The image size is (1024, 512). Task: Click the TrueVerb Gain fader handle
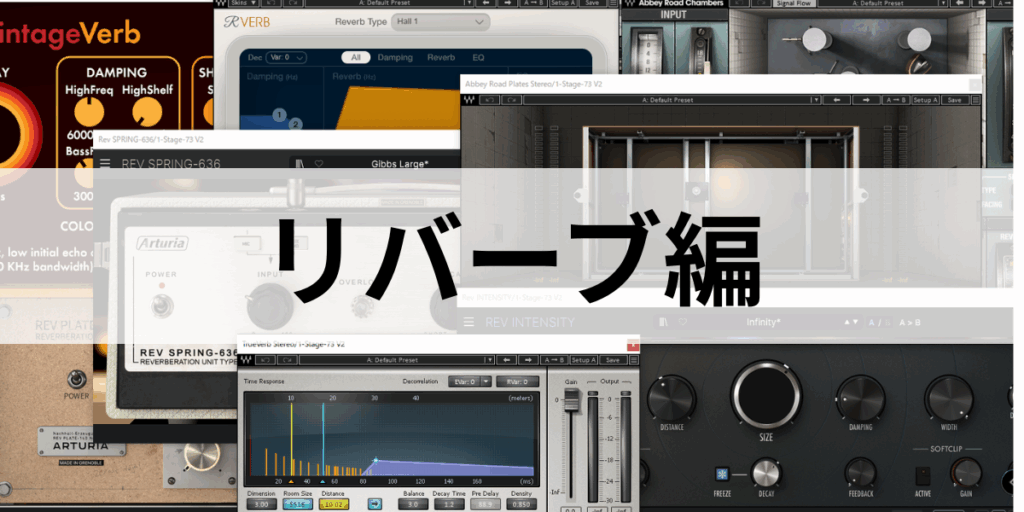572,400
